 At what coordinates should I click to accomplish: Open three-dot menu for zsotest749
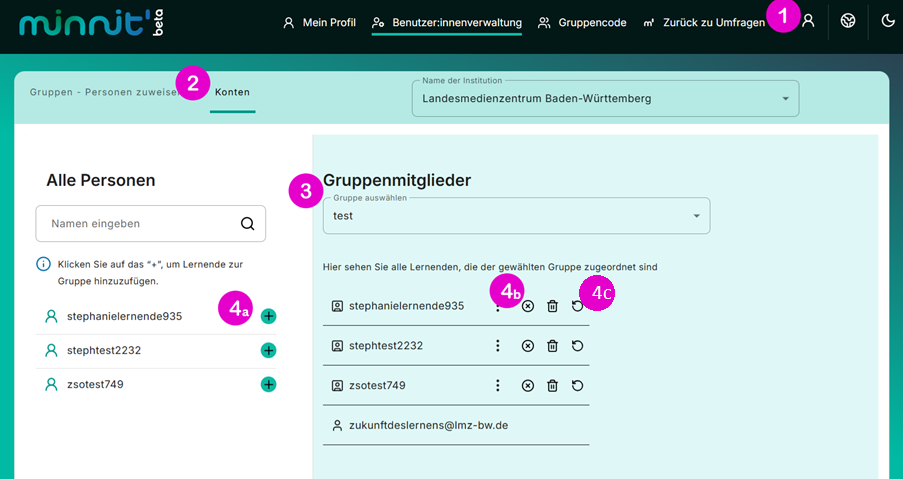(498, 385)
